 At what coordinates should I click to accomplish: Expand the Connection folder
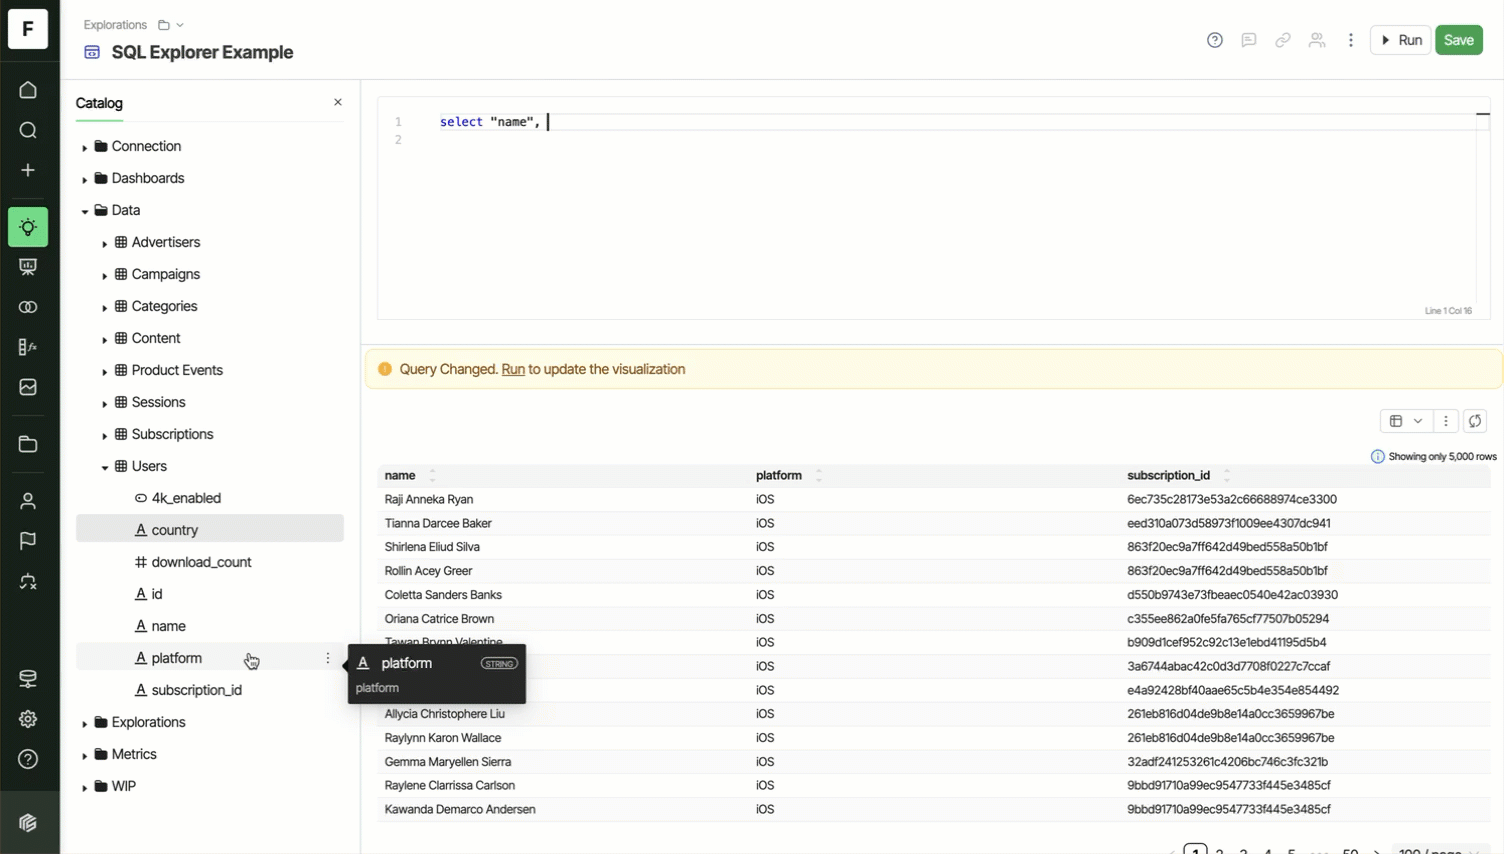coord(85,147)
